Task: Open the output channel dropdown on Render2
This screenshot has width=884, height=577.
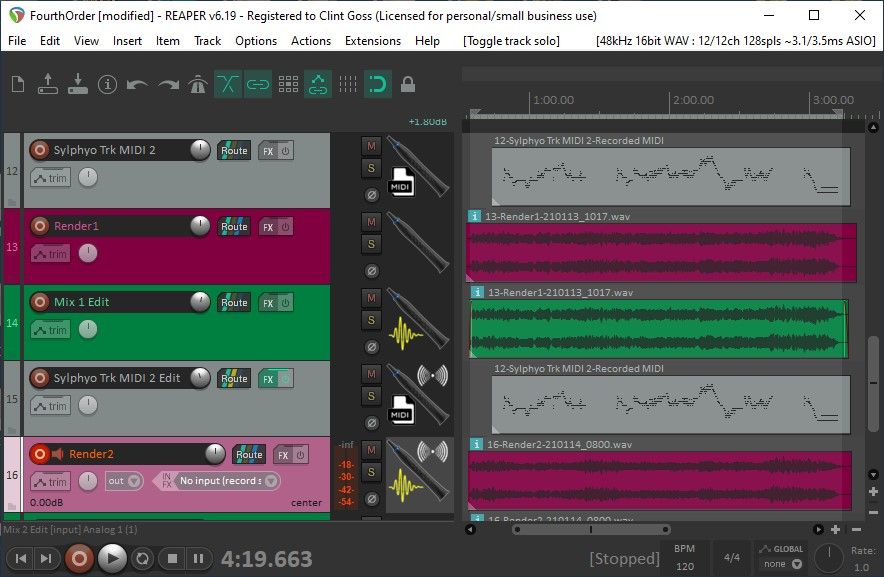Action: coord(124,481)
